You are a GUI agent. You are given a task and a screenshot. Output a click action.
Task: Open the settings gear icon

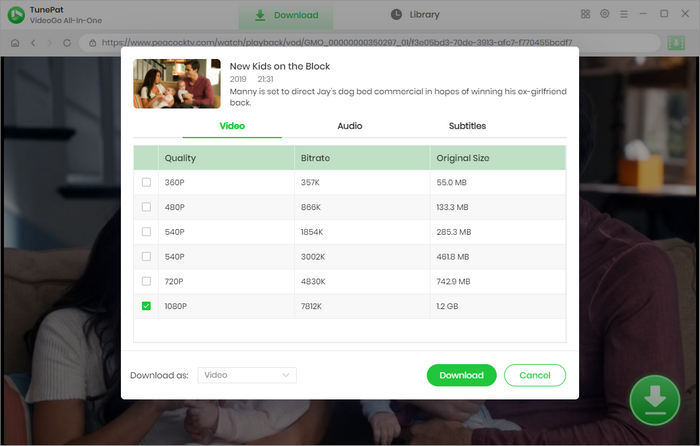(x=605, y=15)
